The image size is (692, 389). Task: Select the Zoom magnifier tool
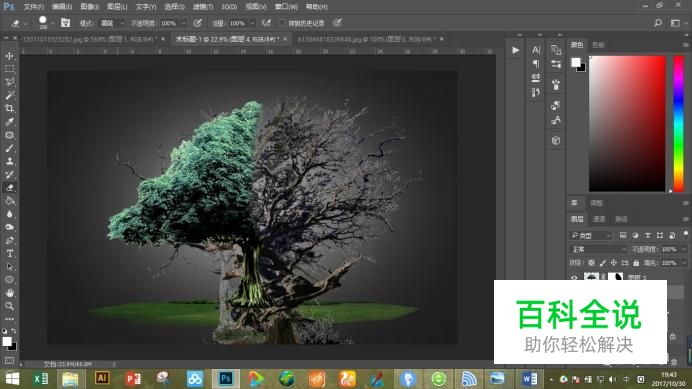(x=9, y=306)
